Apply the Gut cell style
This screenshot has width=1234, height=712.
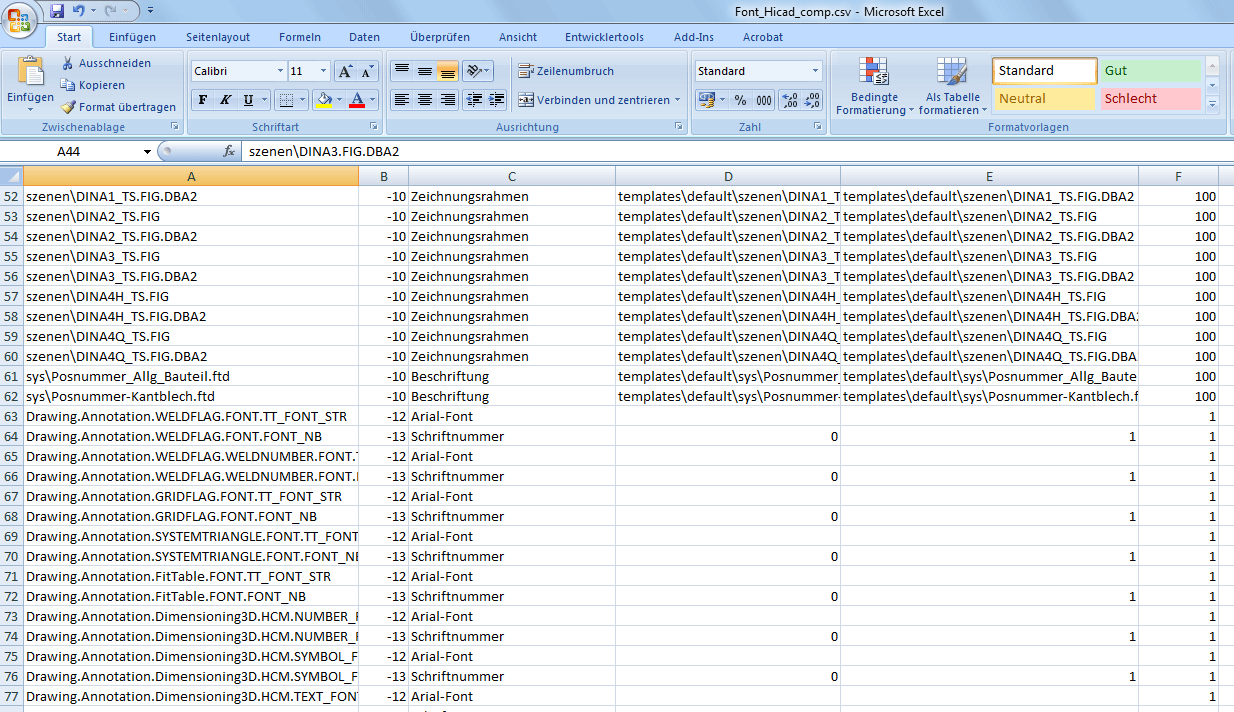(x=1150, y=71)
